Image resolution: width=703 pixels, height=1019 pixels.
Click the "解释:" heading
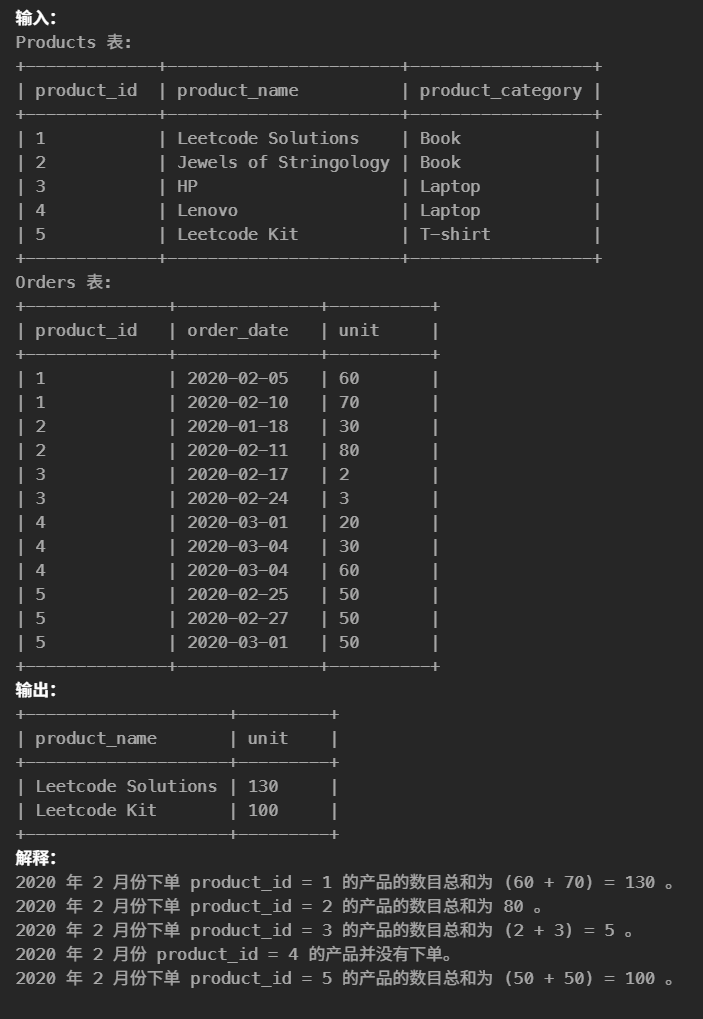click(36, 858)
